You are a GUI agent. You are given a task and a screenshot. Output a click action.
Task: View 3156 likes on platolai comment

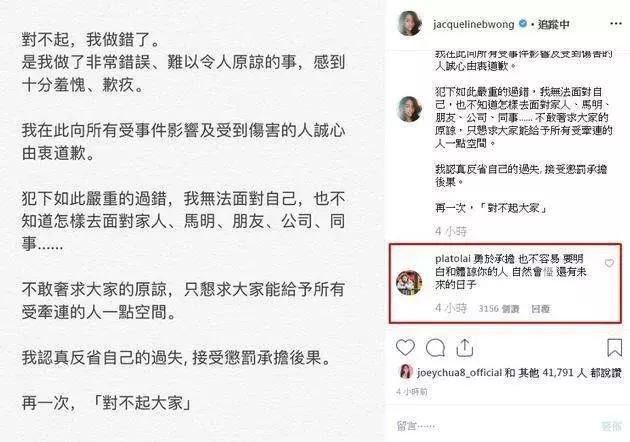[499, 309]
